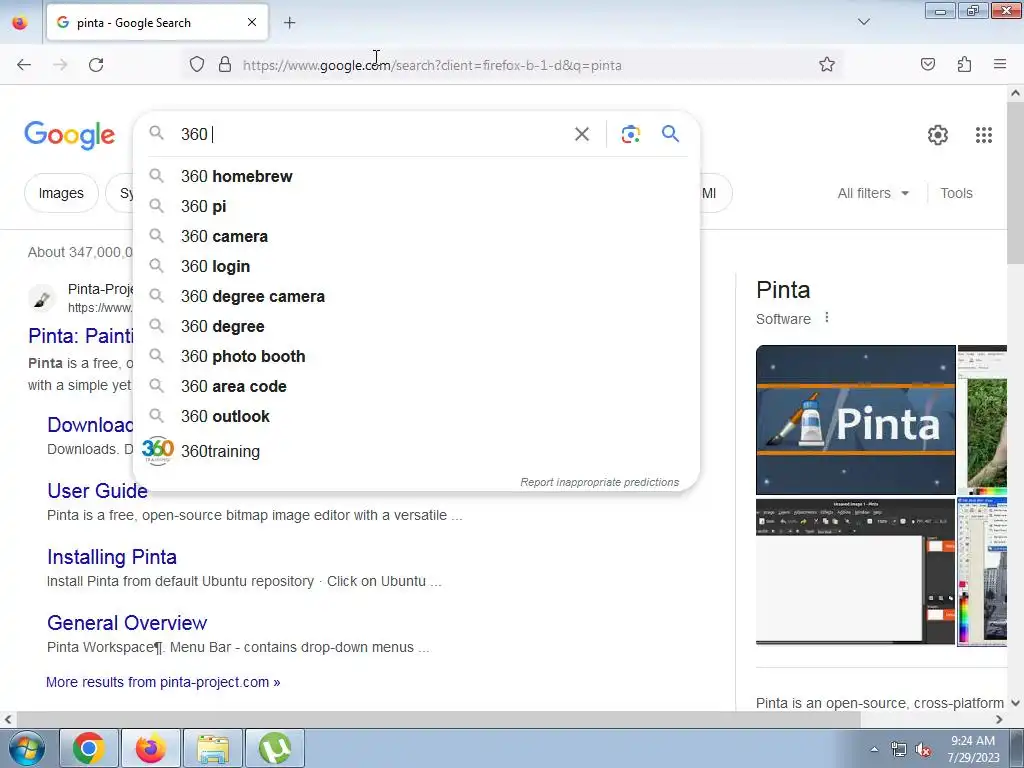Click the browser Back arrow
Viewport: 1024px width, 768px height.
click(x=24, y=65)
